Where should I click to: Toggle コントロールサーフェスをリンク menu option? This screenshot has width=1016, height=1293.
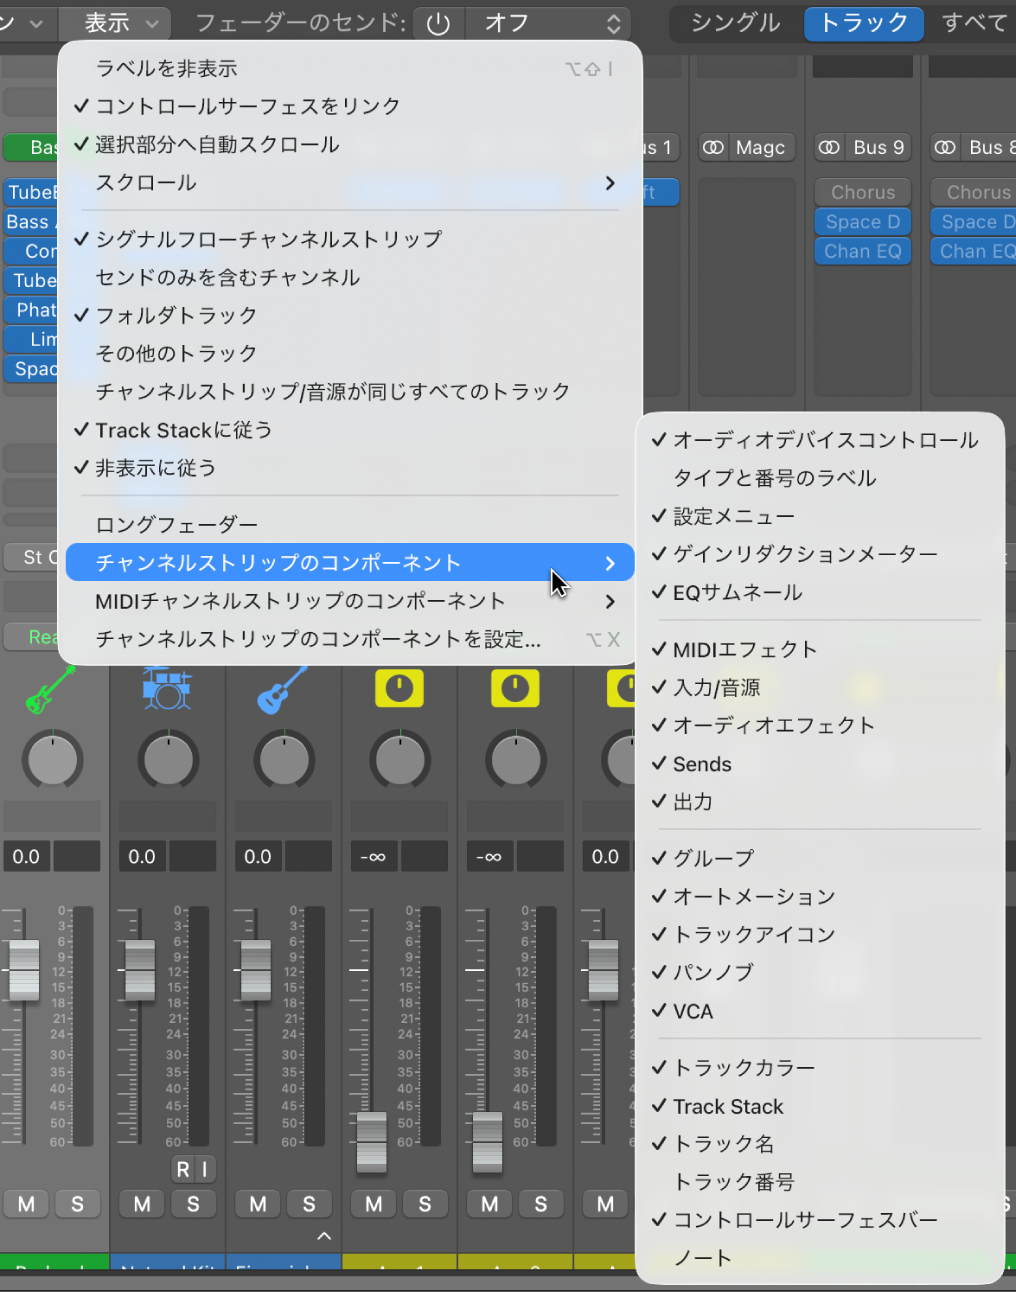pyautogui.click(x=350, y=106)
